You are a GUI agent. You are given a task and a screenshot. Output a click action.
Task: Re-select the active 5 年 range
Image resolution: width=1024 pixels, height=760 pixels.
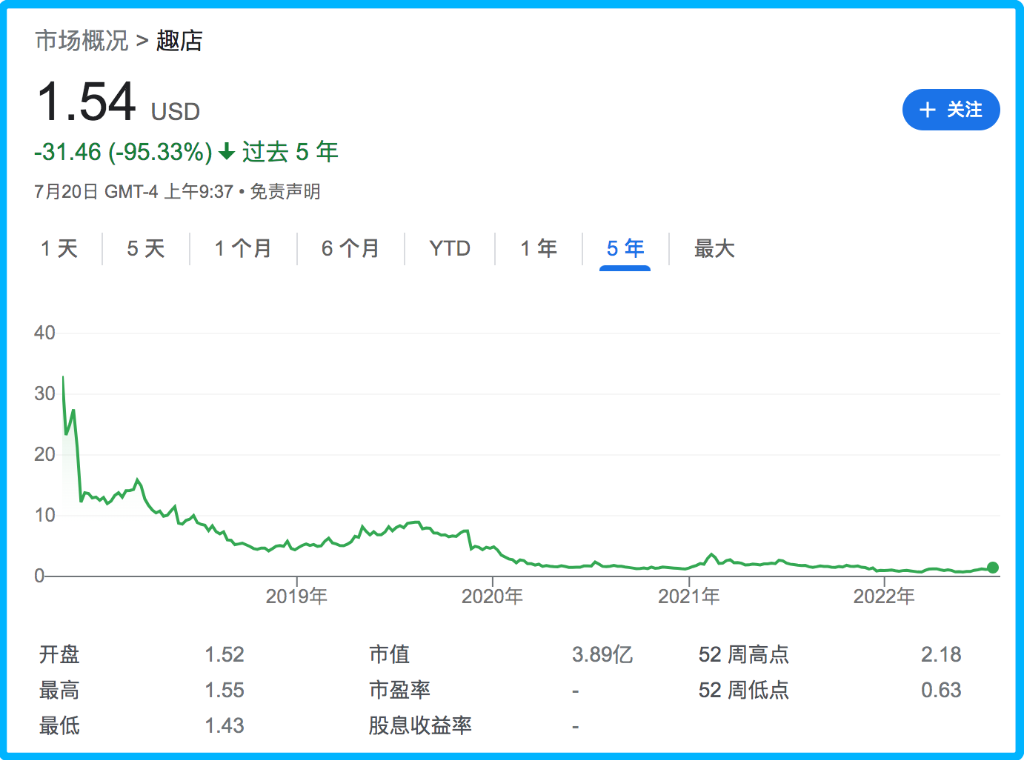point(624,249)
